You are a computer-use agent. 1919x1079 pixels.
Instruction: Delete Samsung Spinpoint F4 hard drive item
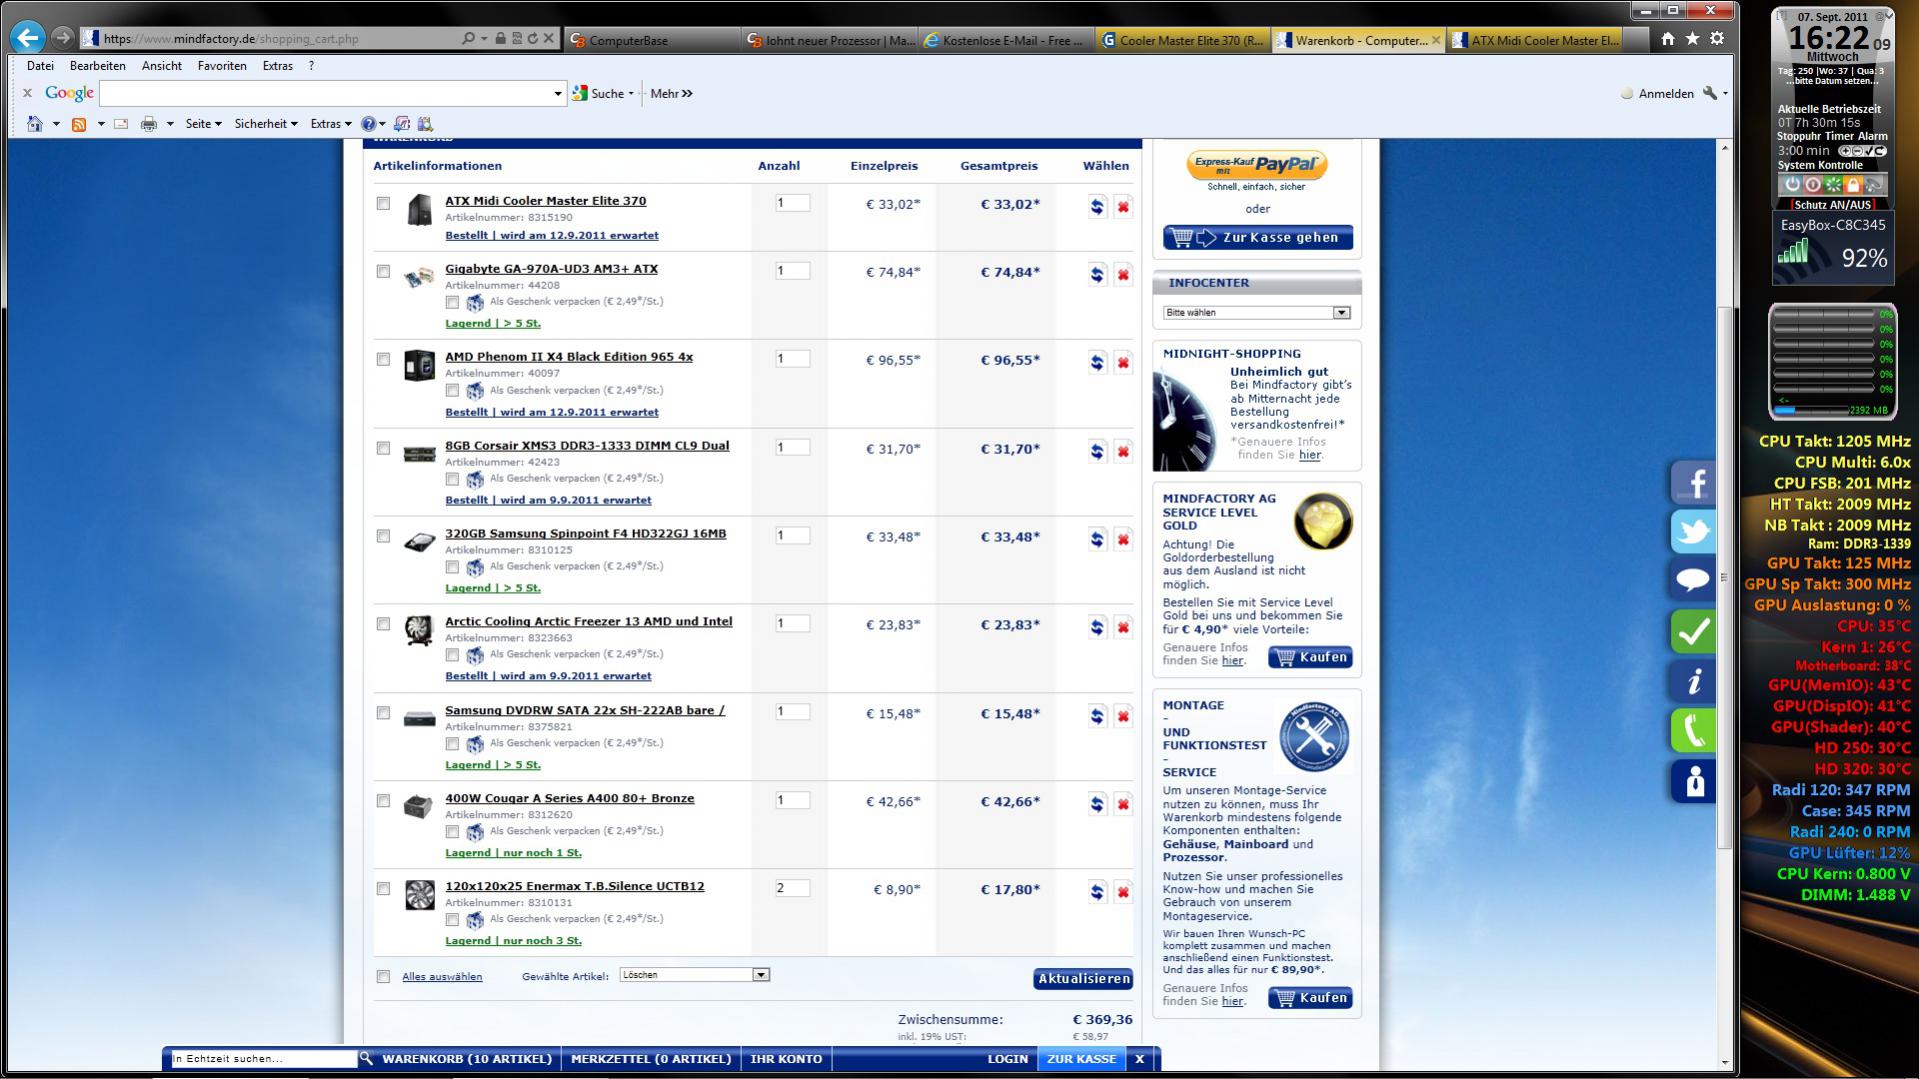[1123, 540]
